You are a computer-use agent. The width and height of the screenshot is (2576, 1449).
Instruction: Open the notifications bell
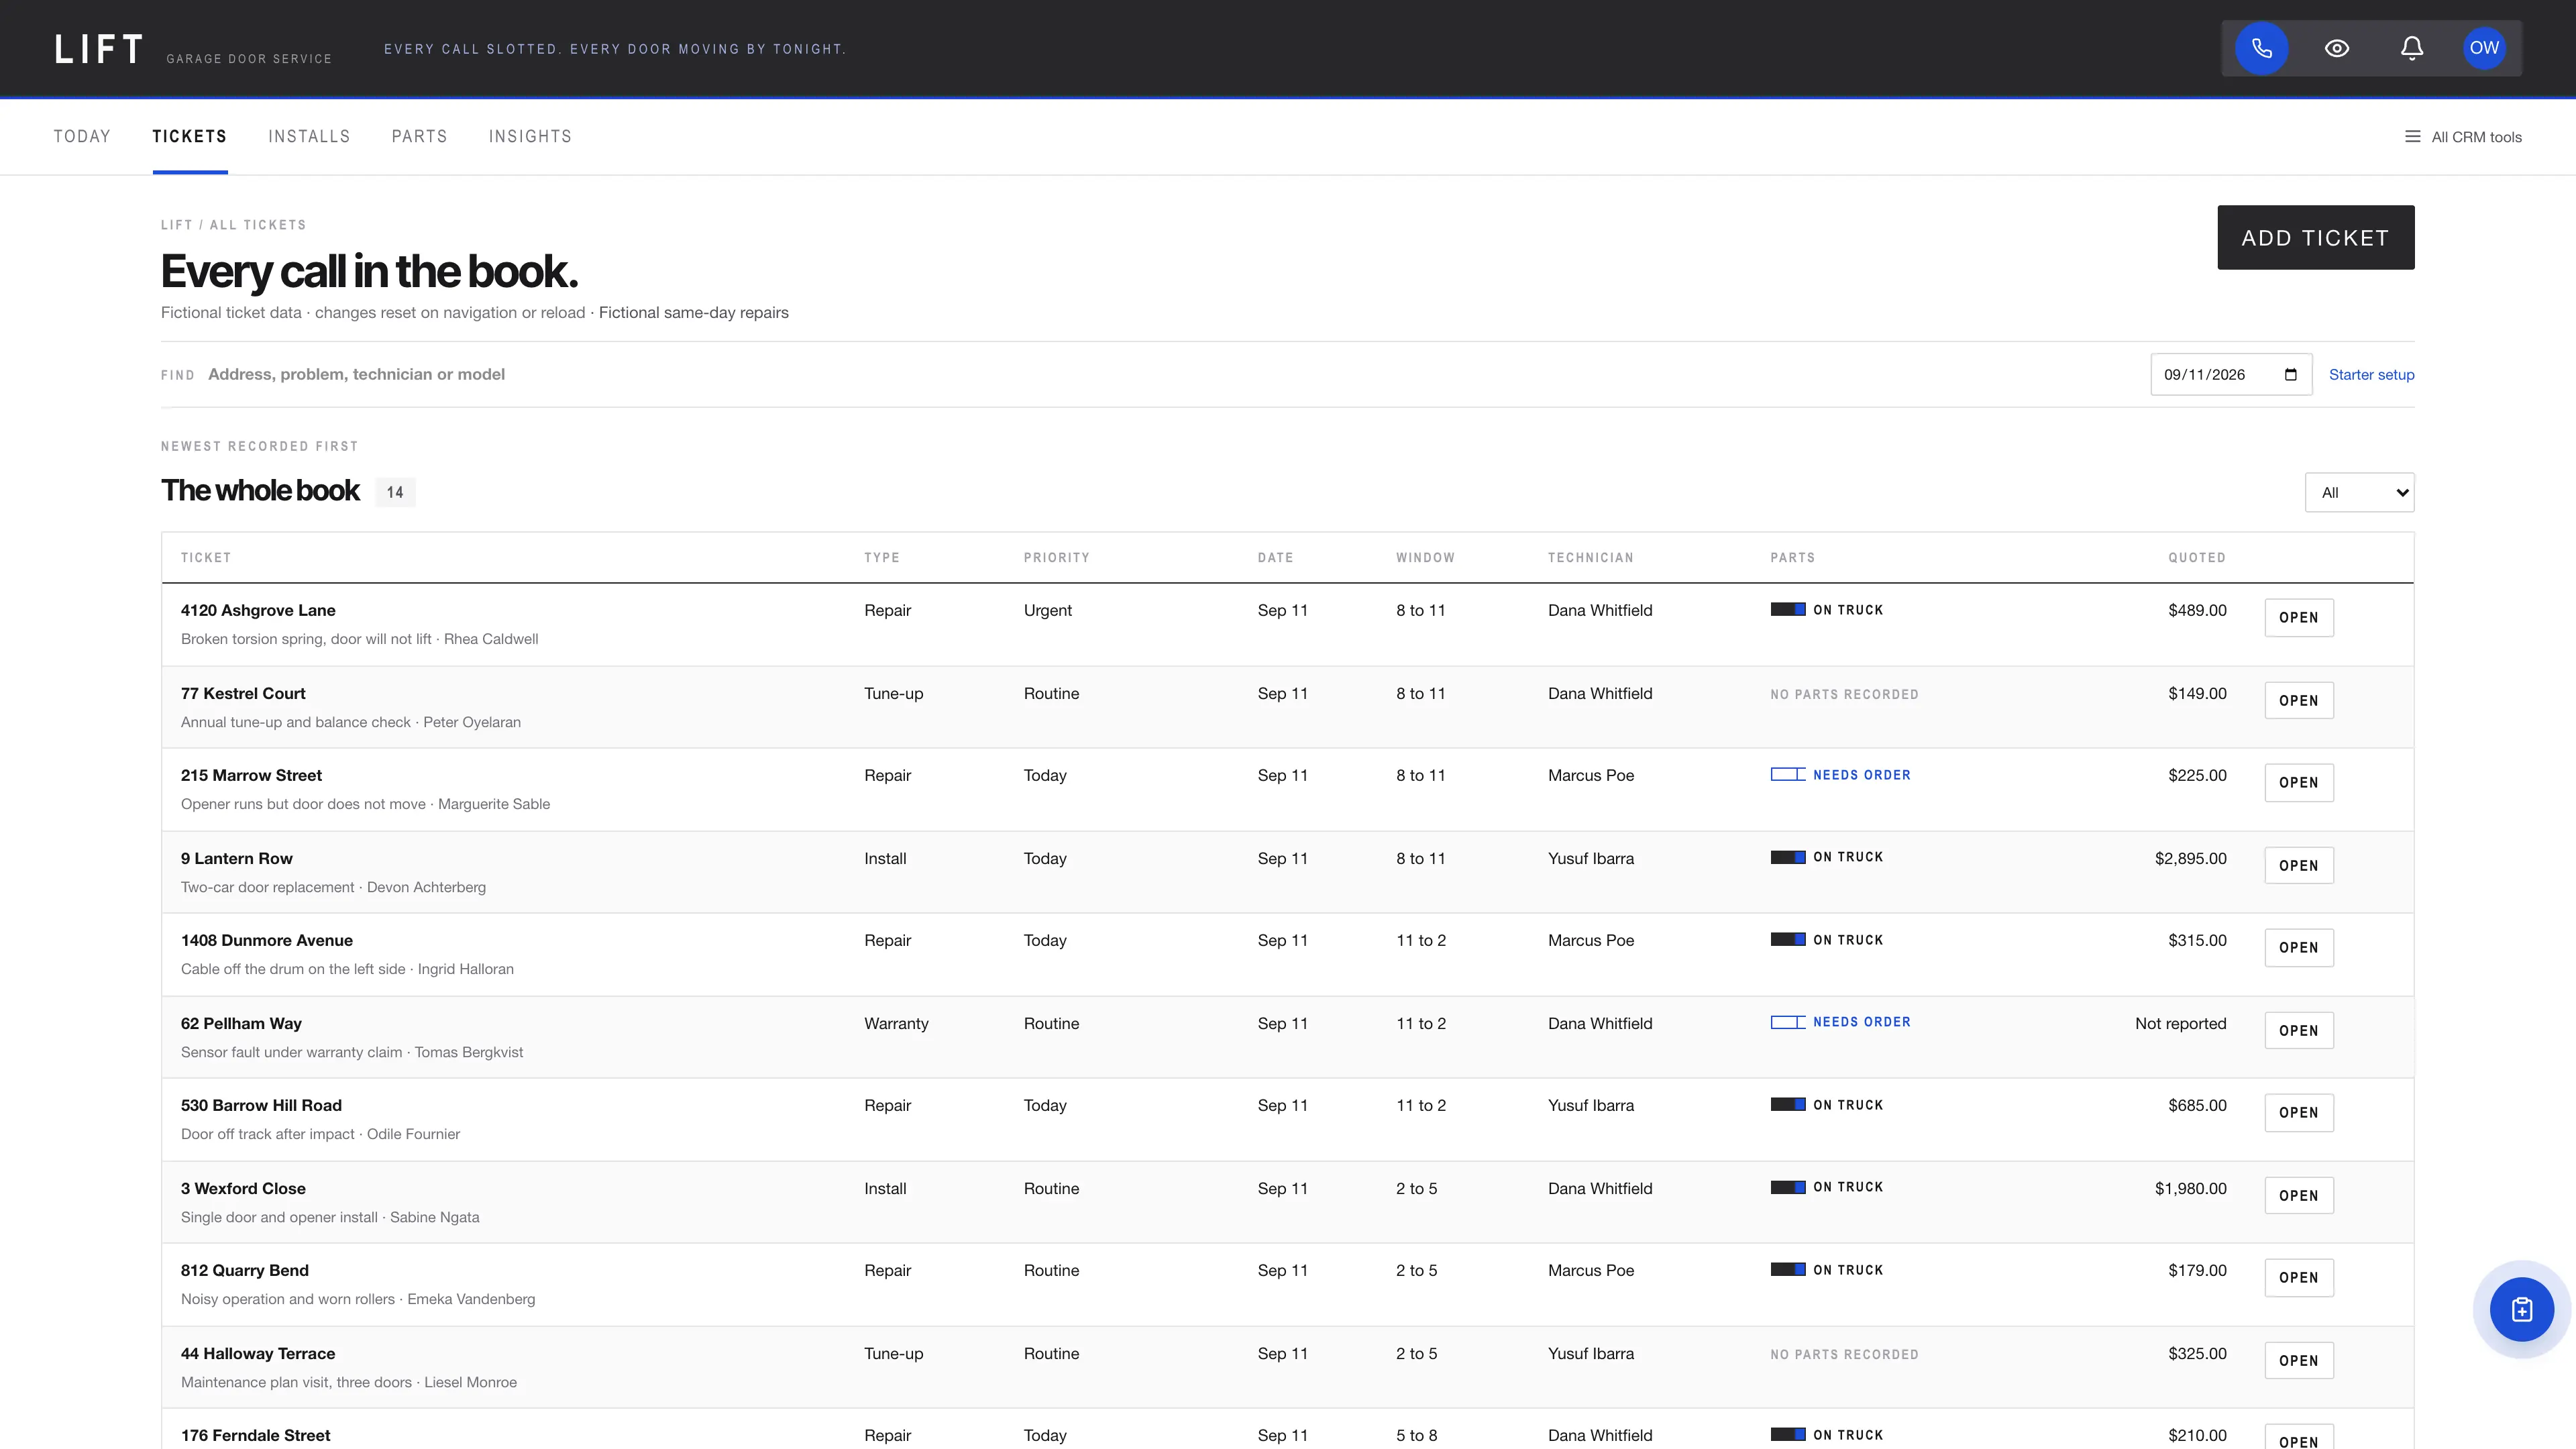click(2411, 48)
